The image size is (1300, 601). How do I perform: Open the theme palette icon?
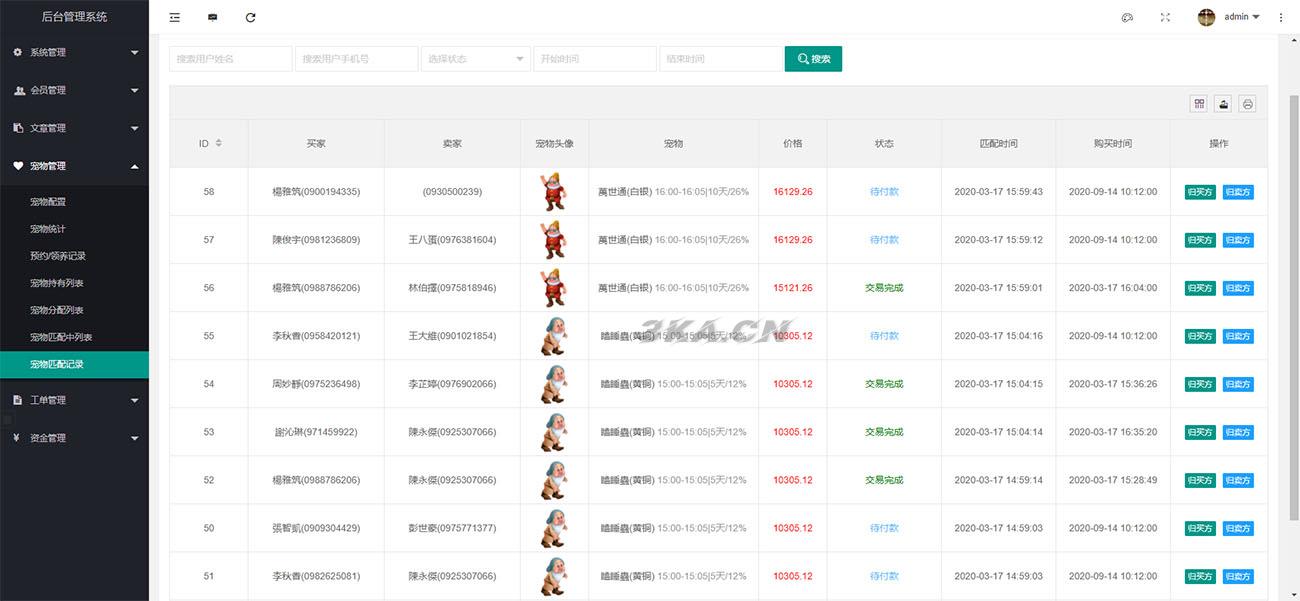[1127, 17]
